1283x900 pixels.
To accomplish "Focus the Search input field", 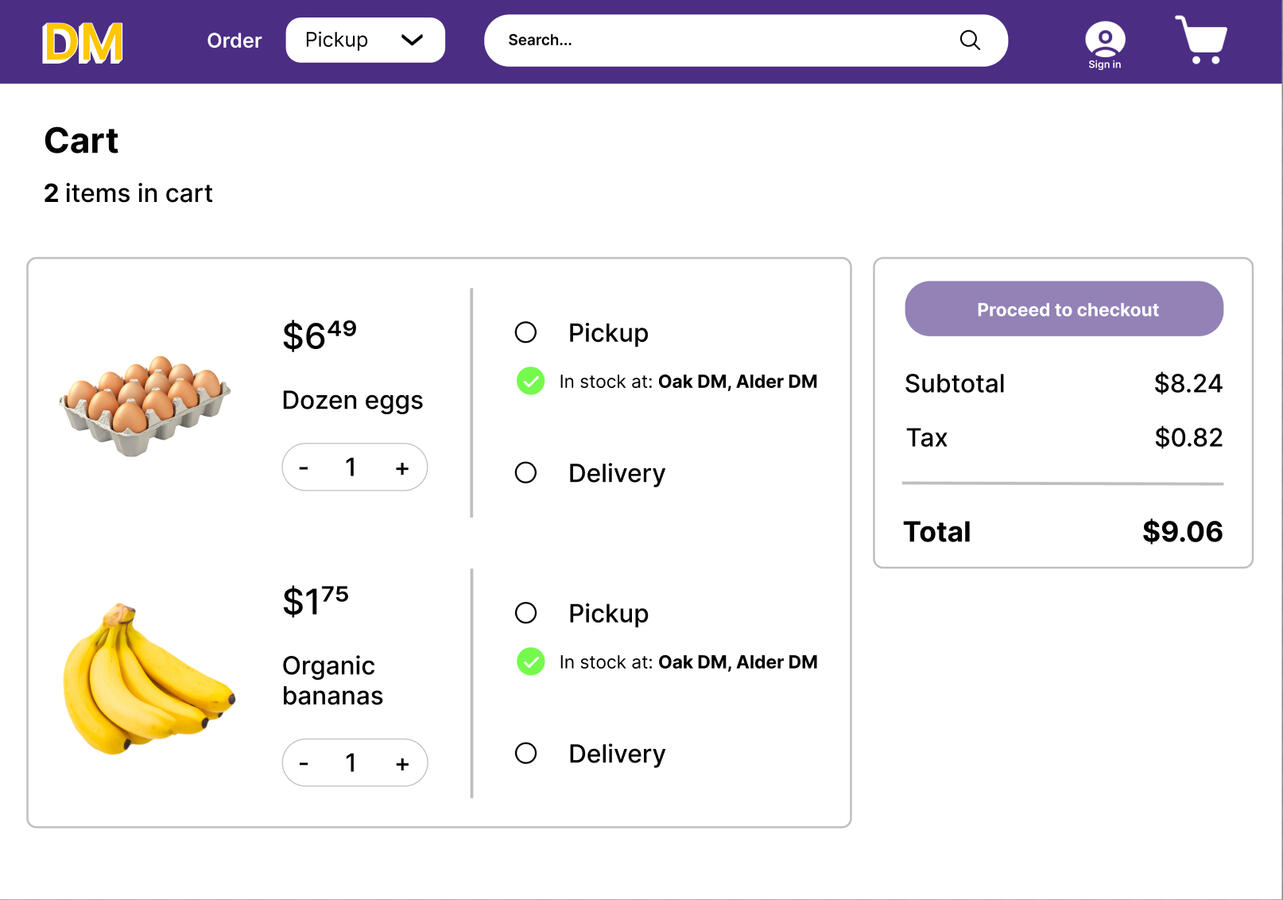I will [720, 40].
